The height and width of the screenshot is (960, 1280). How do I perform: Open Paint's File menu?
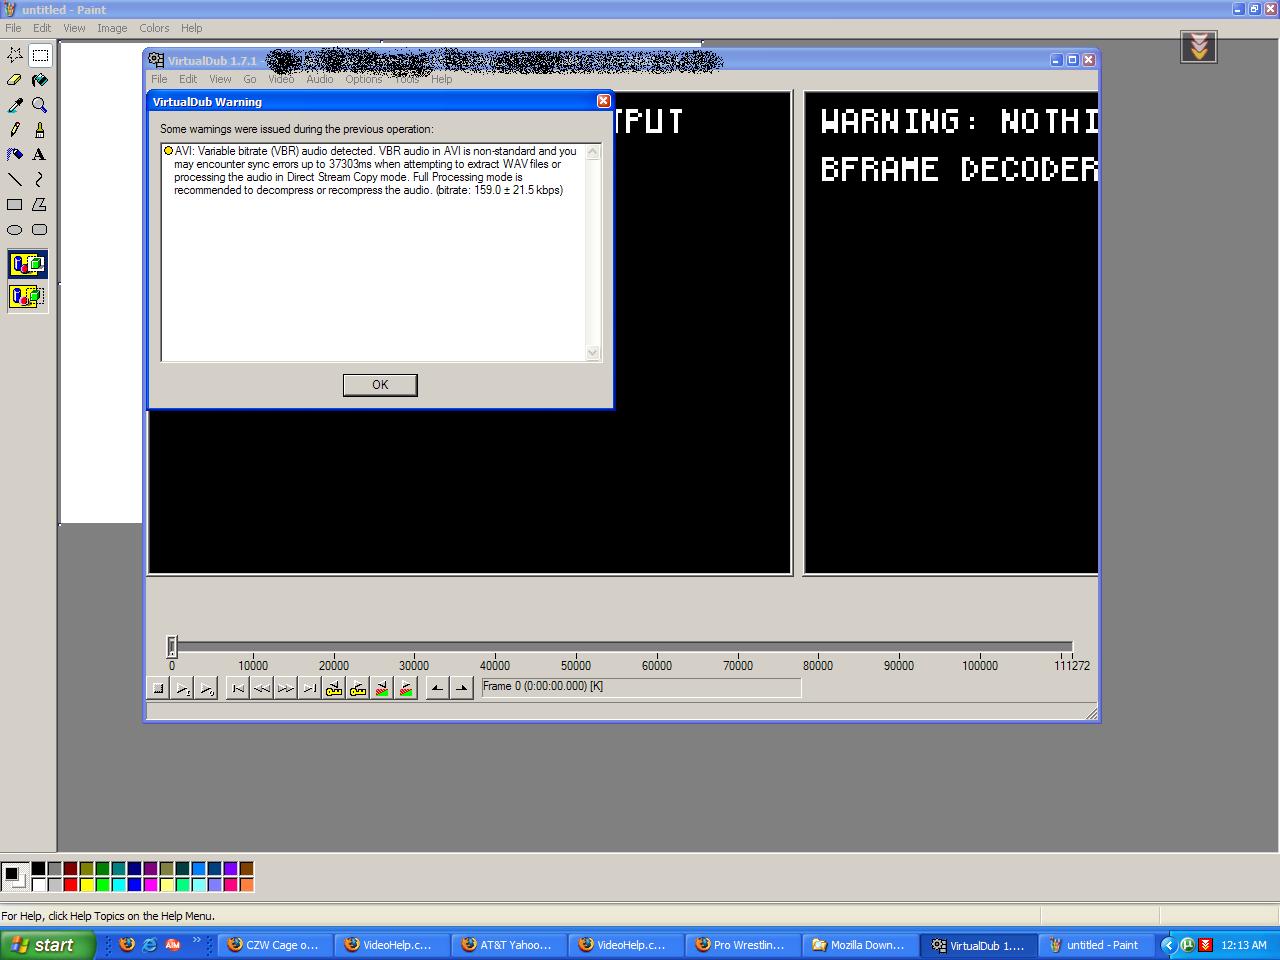click(13, 28)
